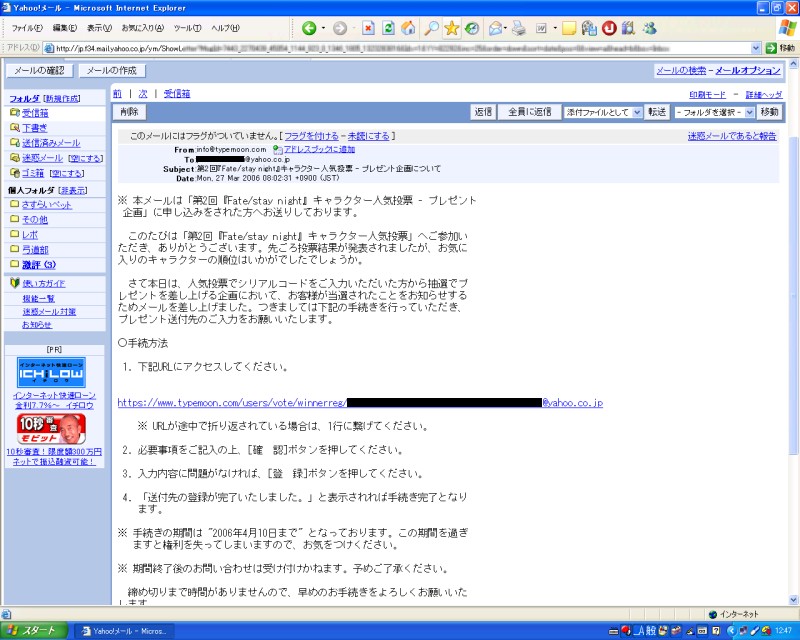Click the IME help question mark icon
This screenshot has height=640, width=800.
point(716,631)
